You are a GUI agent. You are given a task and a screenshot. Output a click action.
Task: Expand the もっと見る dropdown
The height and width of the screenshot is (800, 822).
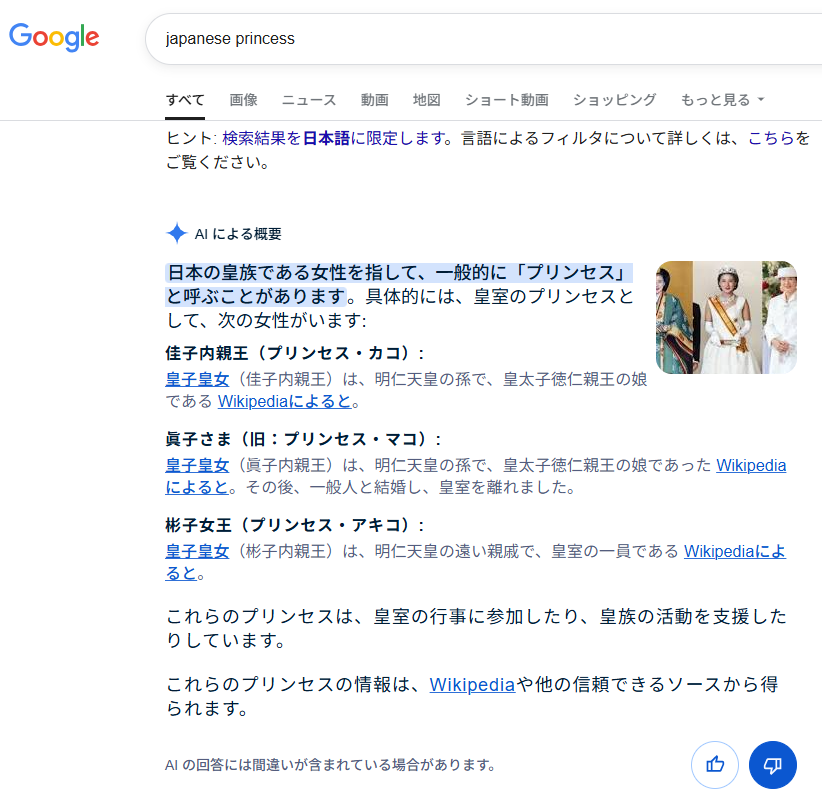722,100
